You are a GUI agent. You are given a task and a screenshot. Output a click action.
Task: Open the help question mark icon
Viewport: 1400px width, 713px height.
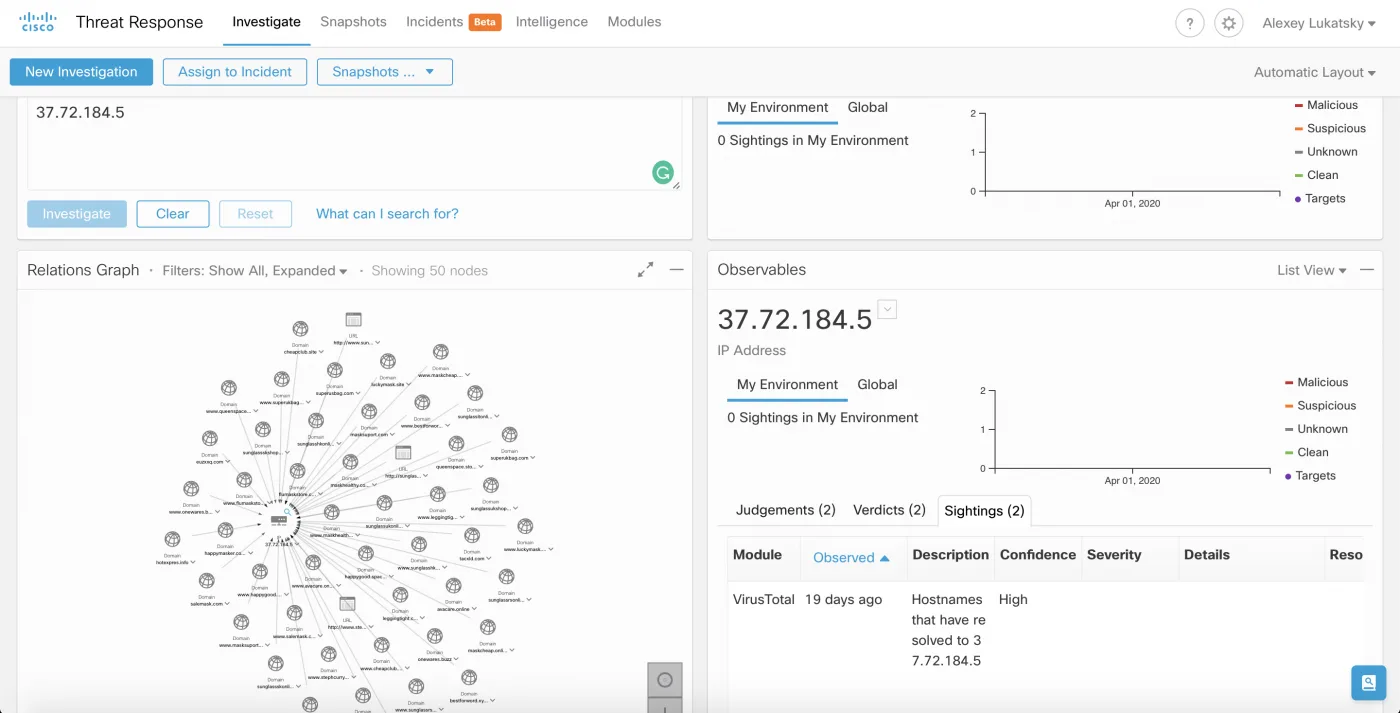[x=1189, y=23]
